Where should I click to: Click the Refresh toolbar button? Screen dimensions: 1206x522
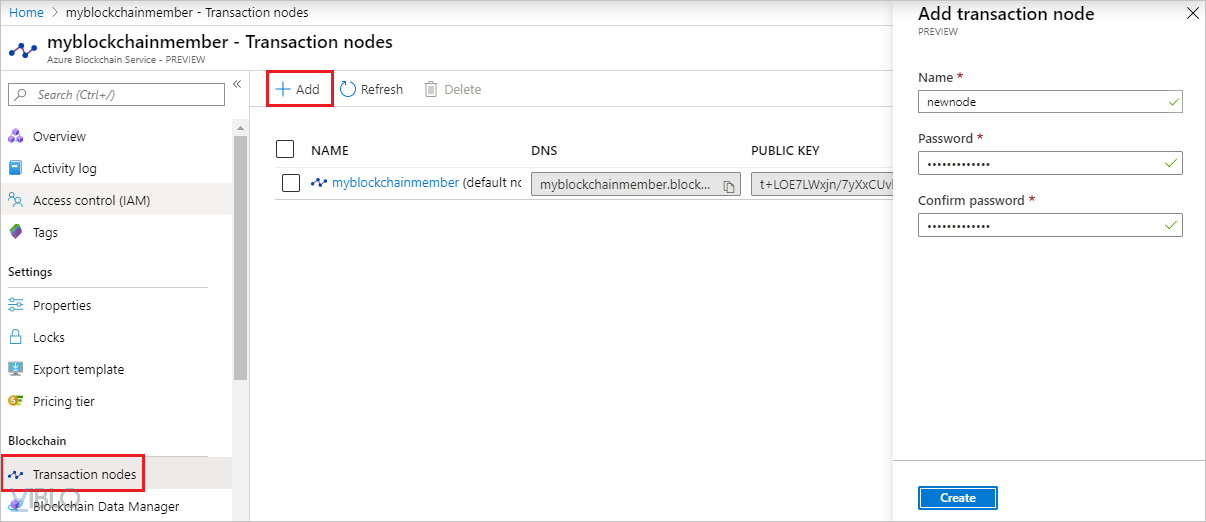pos(372,90)
